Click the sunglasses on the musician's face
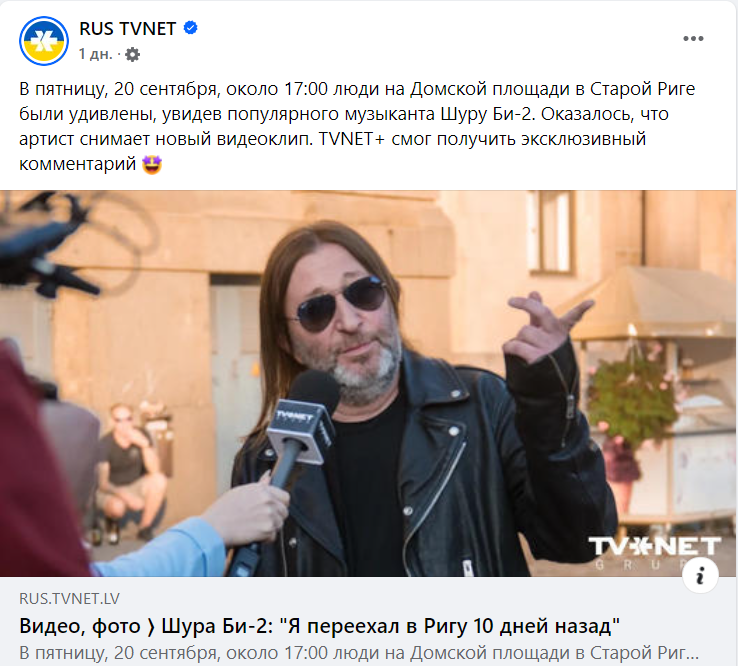 (x=342, y=302)
